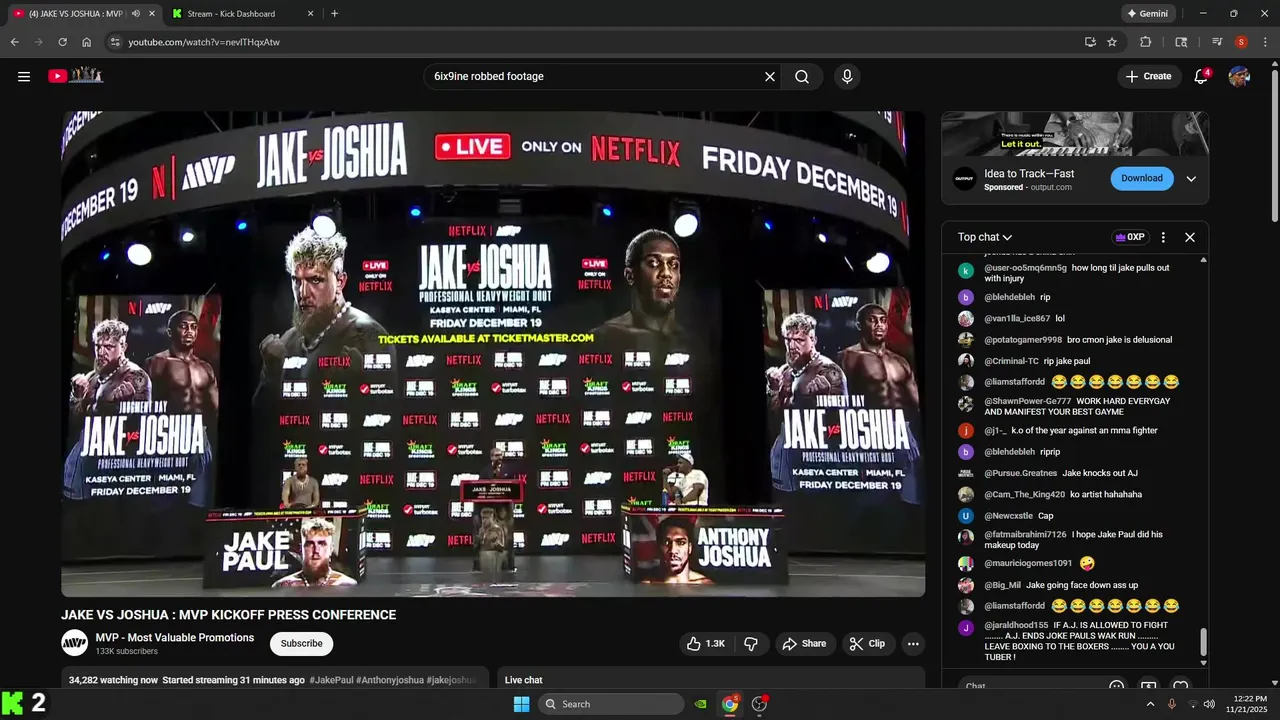Reload the current page
Viewport: 1280px width, 720px height.
[x=62, y=42]
